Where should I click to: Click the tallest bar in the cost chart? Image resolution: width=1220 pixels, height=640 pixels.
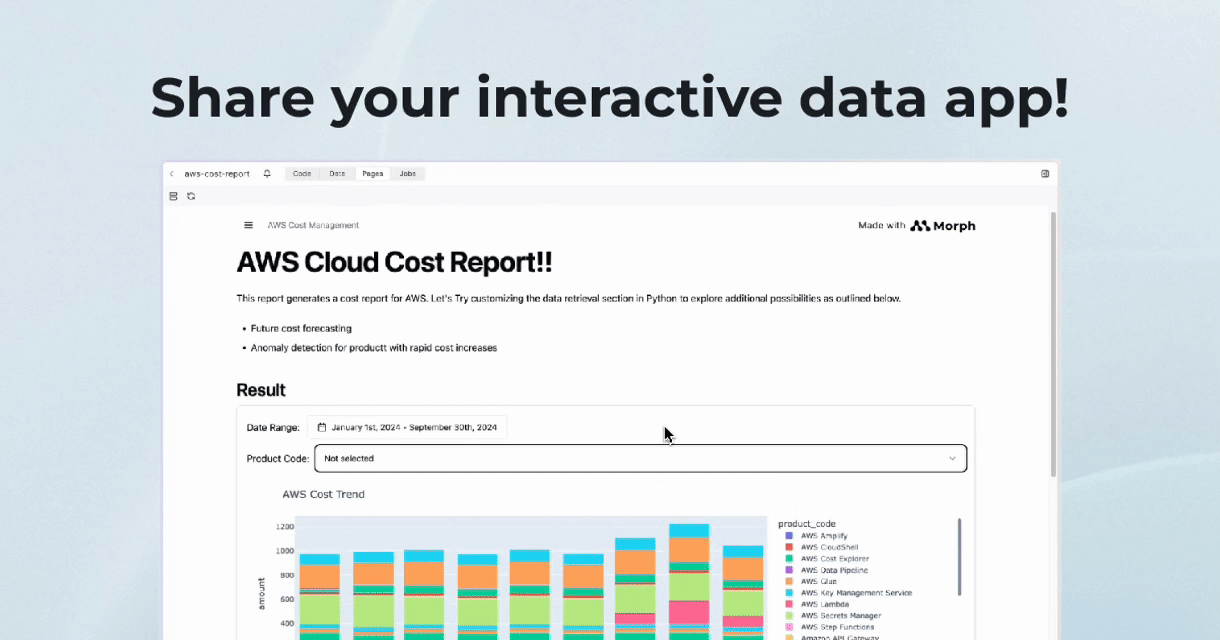tap(689, 581)
